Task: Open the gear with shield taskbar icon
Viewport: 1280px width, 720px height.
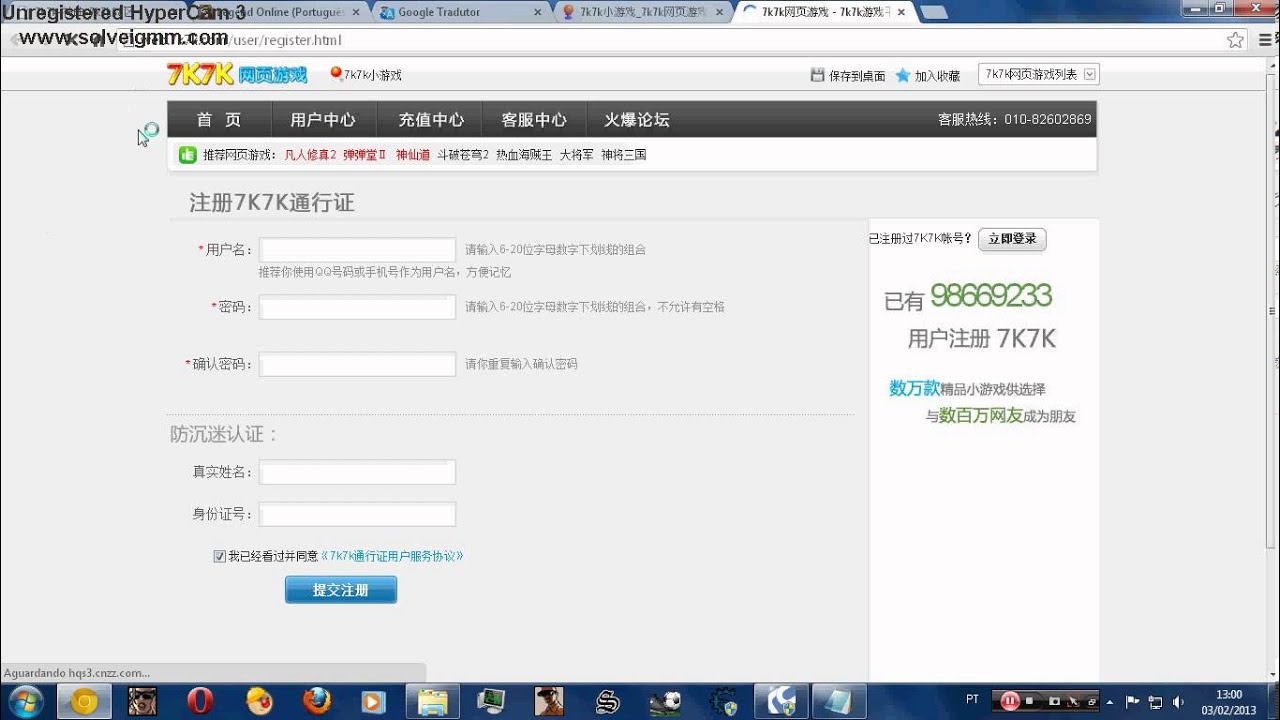Action: 723,701
